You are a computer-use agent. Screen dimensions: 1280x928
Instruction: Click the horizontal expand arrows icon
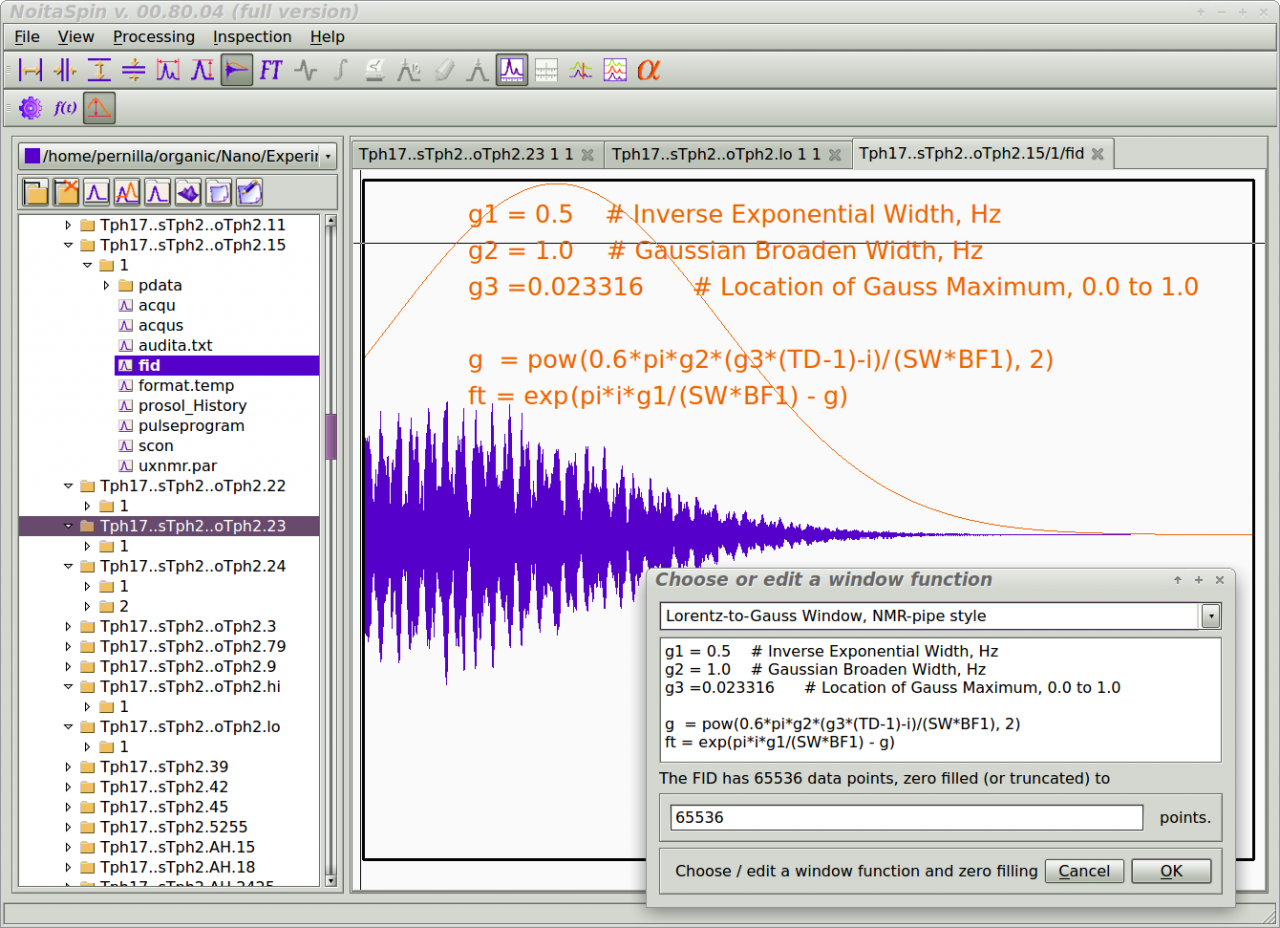31,70
